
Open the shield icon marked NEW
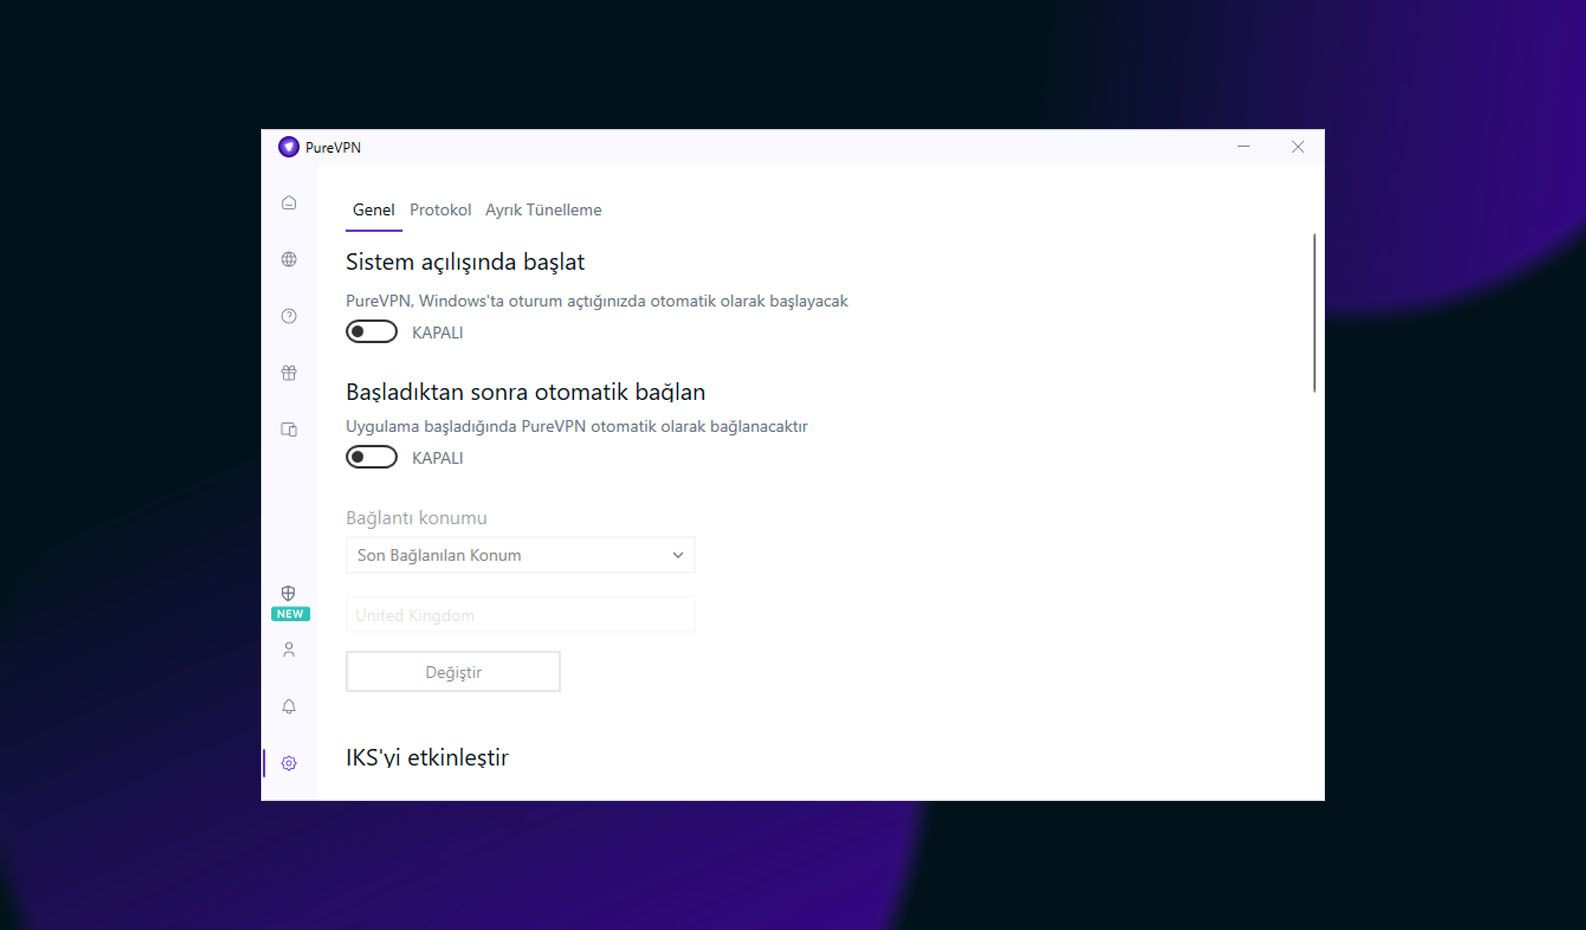(289, 593)
